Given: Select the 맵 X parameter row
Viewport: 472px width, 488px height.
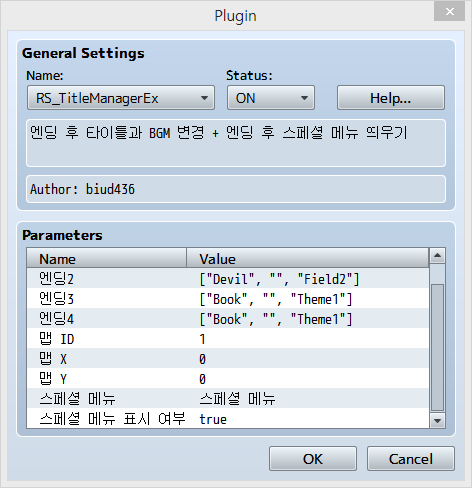Looking at the screenshot, I should pos(228,358).
